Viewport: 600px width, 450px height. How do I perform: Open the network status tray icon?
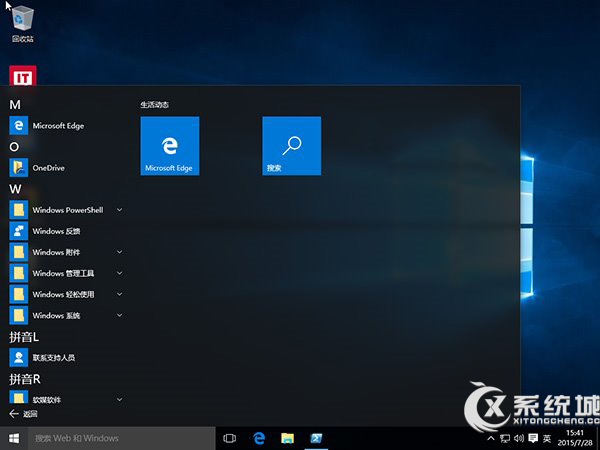click(x=505, y=439)
